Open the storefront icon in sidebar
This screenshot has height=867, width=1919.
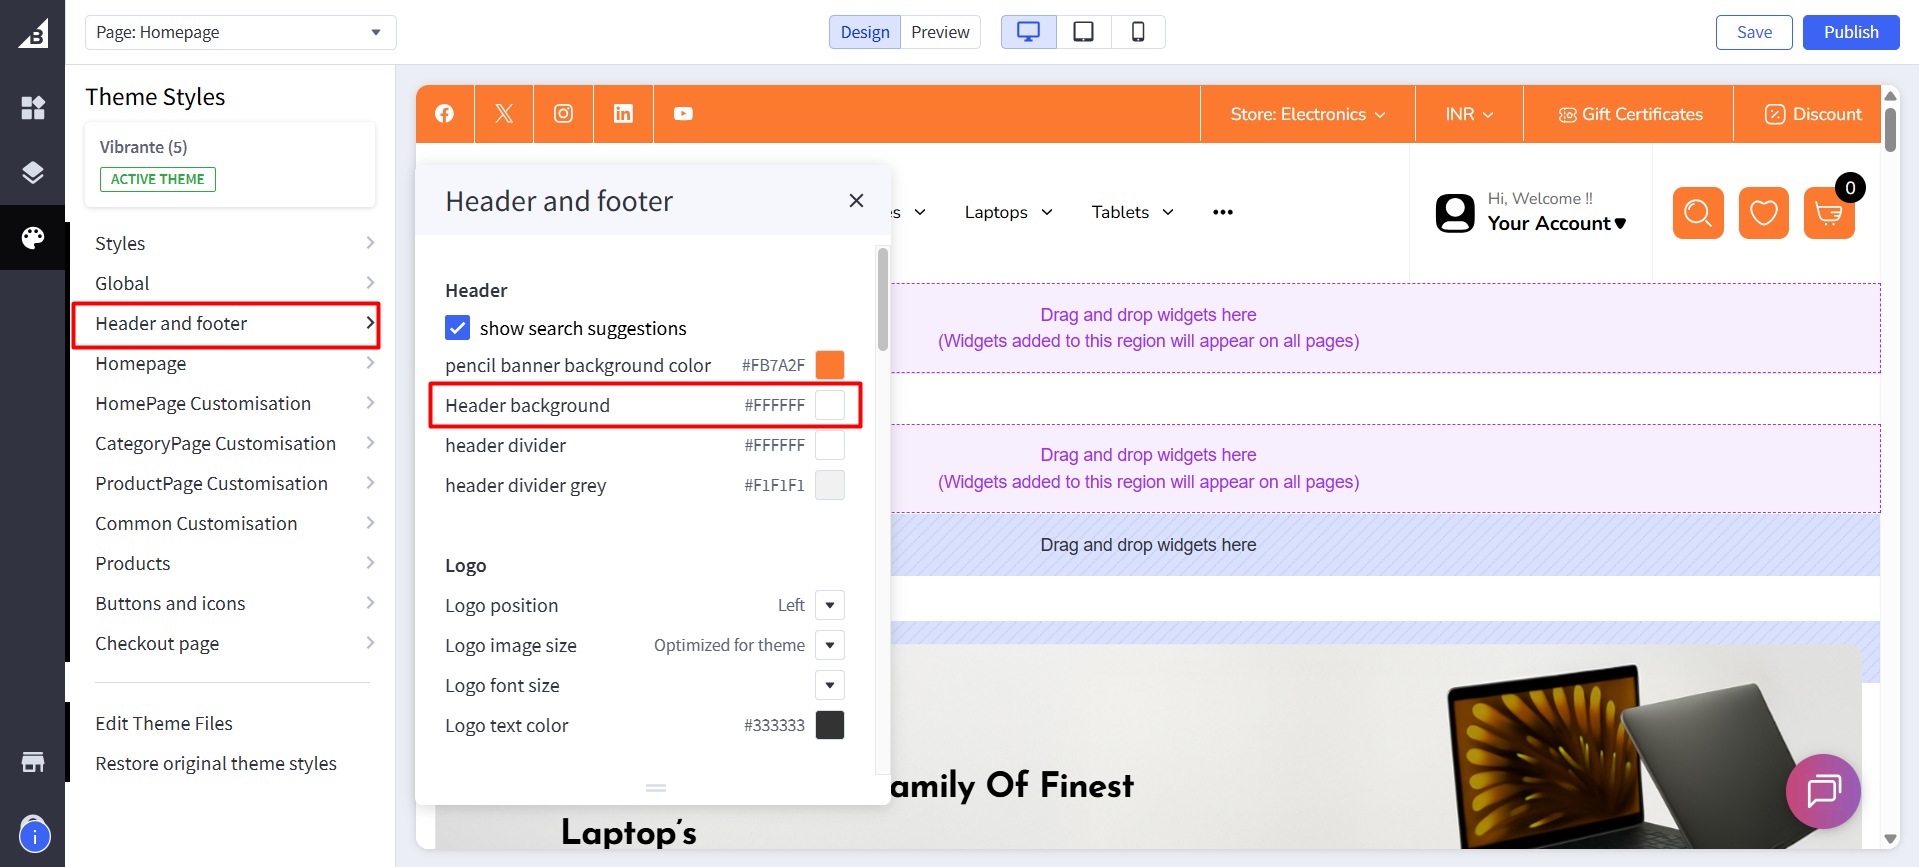tap(33, 762)
